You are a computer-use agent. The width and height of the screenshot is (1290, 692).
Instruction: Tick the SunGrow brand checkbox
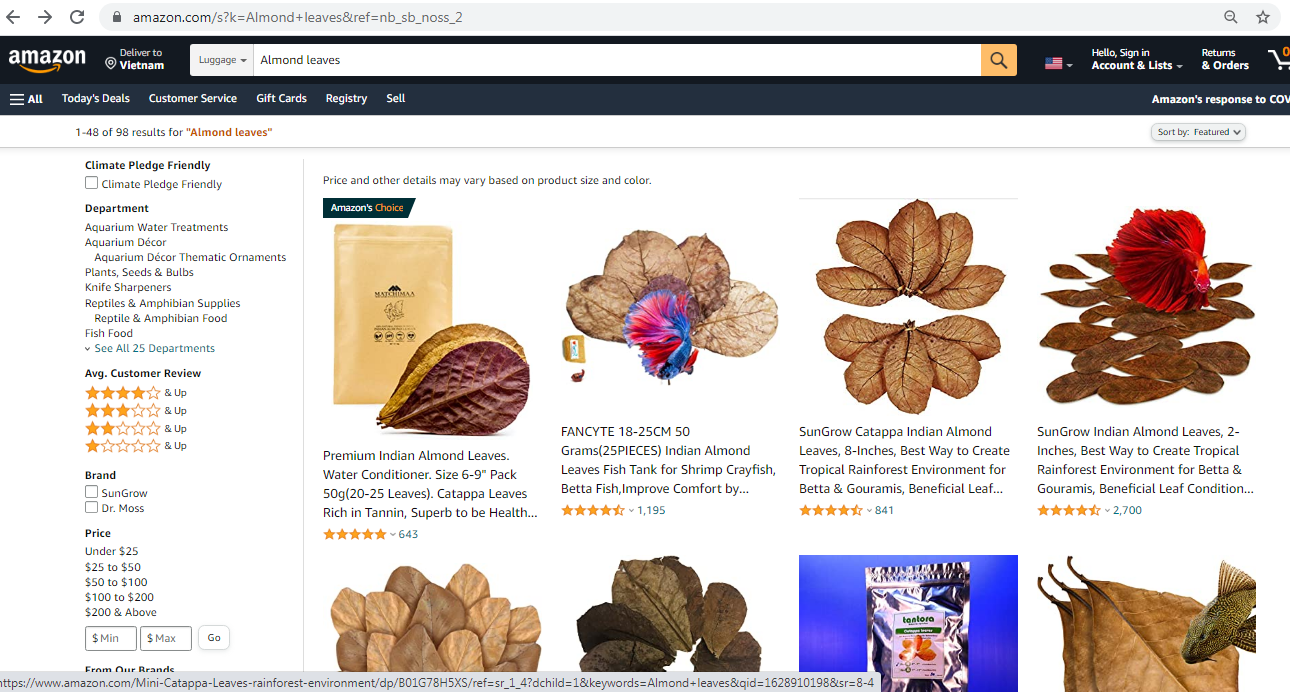[x=91, y=492]
